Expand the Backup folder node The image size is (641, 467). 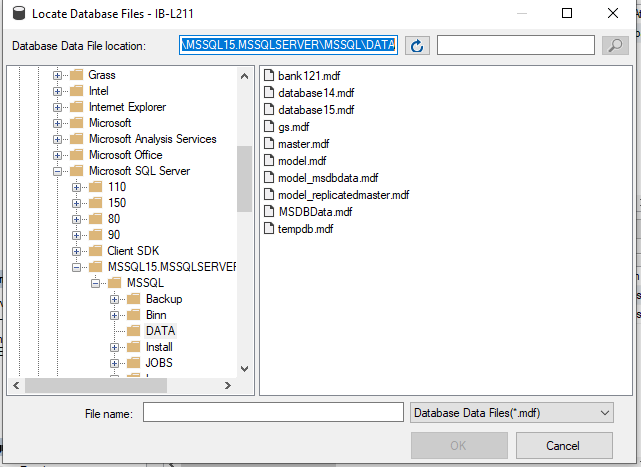(x=115, y=299)
